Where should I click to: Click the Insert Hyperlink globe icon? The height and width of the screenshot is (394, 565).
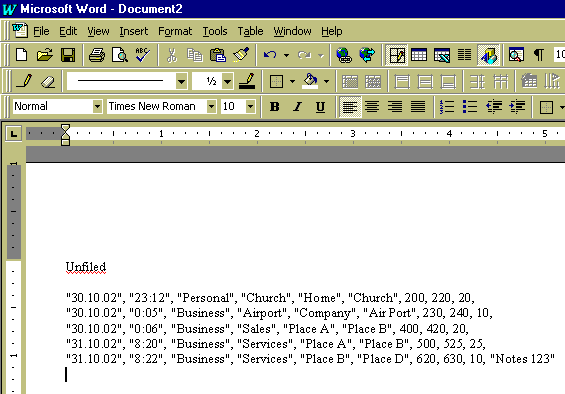tap(344, 55)
